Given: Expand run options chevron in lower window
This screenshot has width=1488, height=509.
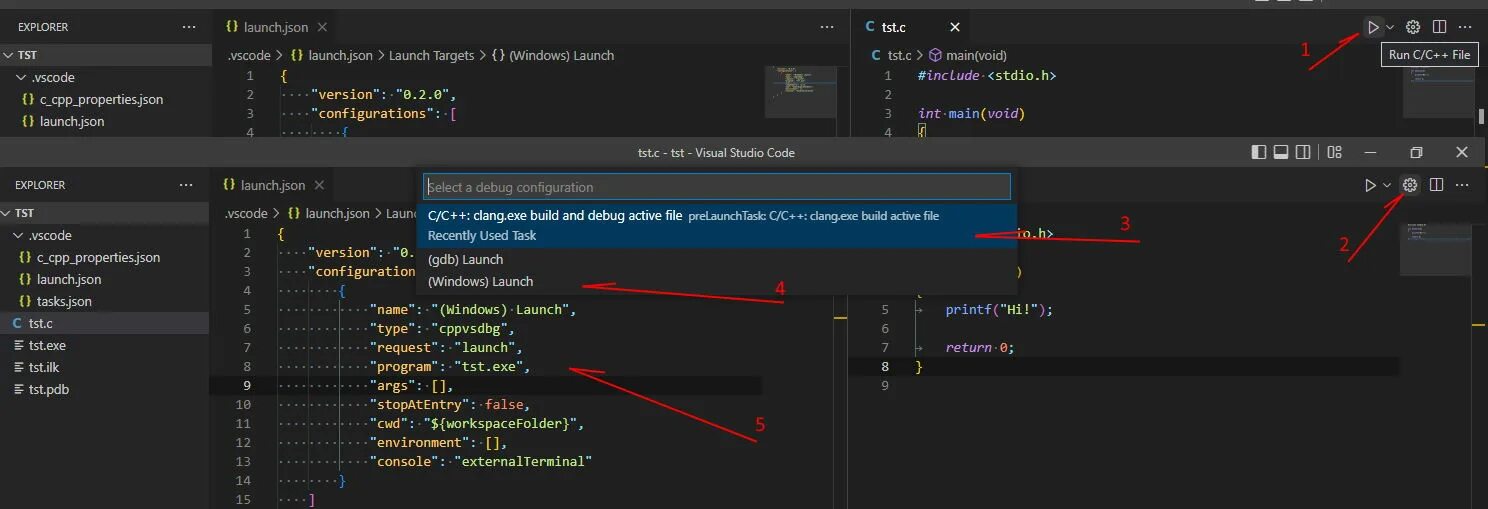Looking at the screenshot, I should tap(1386, 185).
